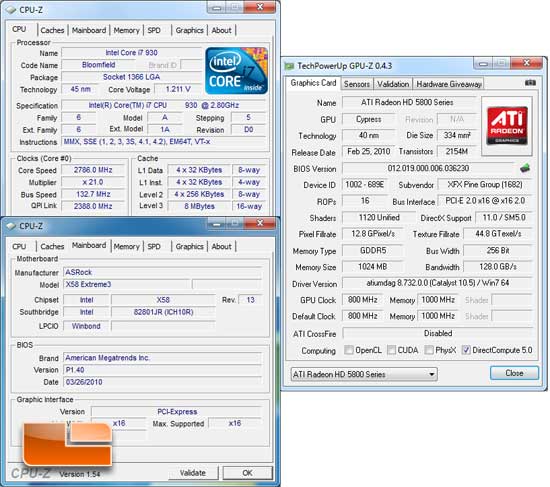This screenshot has height=487, width=550.
Task: Open the ATI Radeon HD 5800 Series dropdown
Action: pos(364,374)
